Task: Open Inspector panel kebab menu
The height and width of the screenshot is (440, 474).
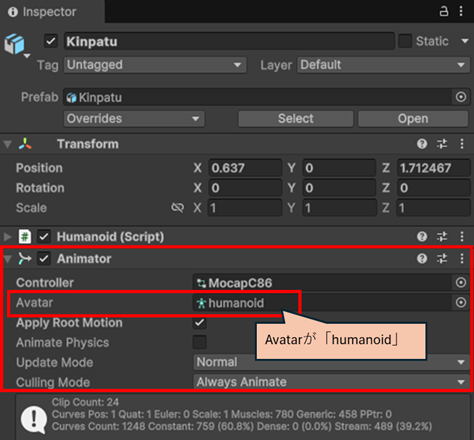Action: (461, 11)
